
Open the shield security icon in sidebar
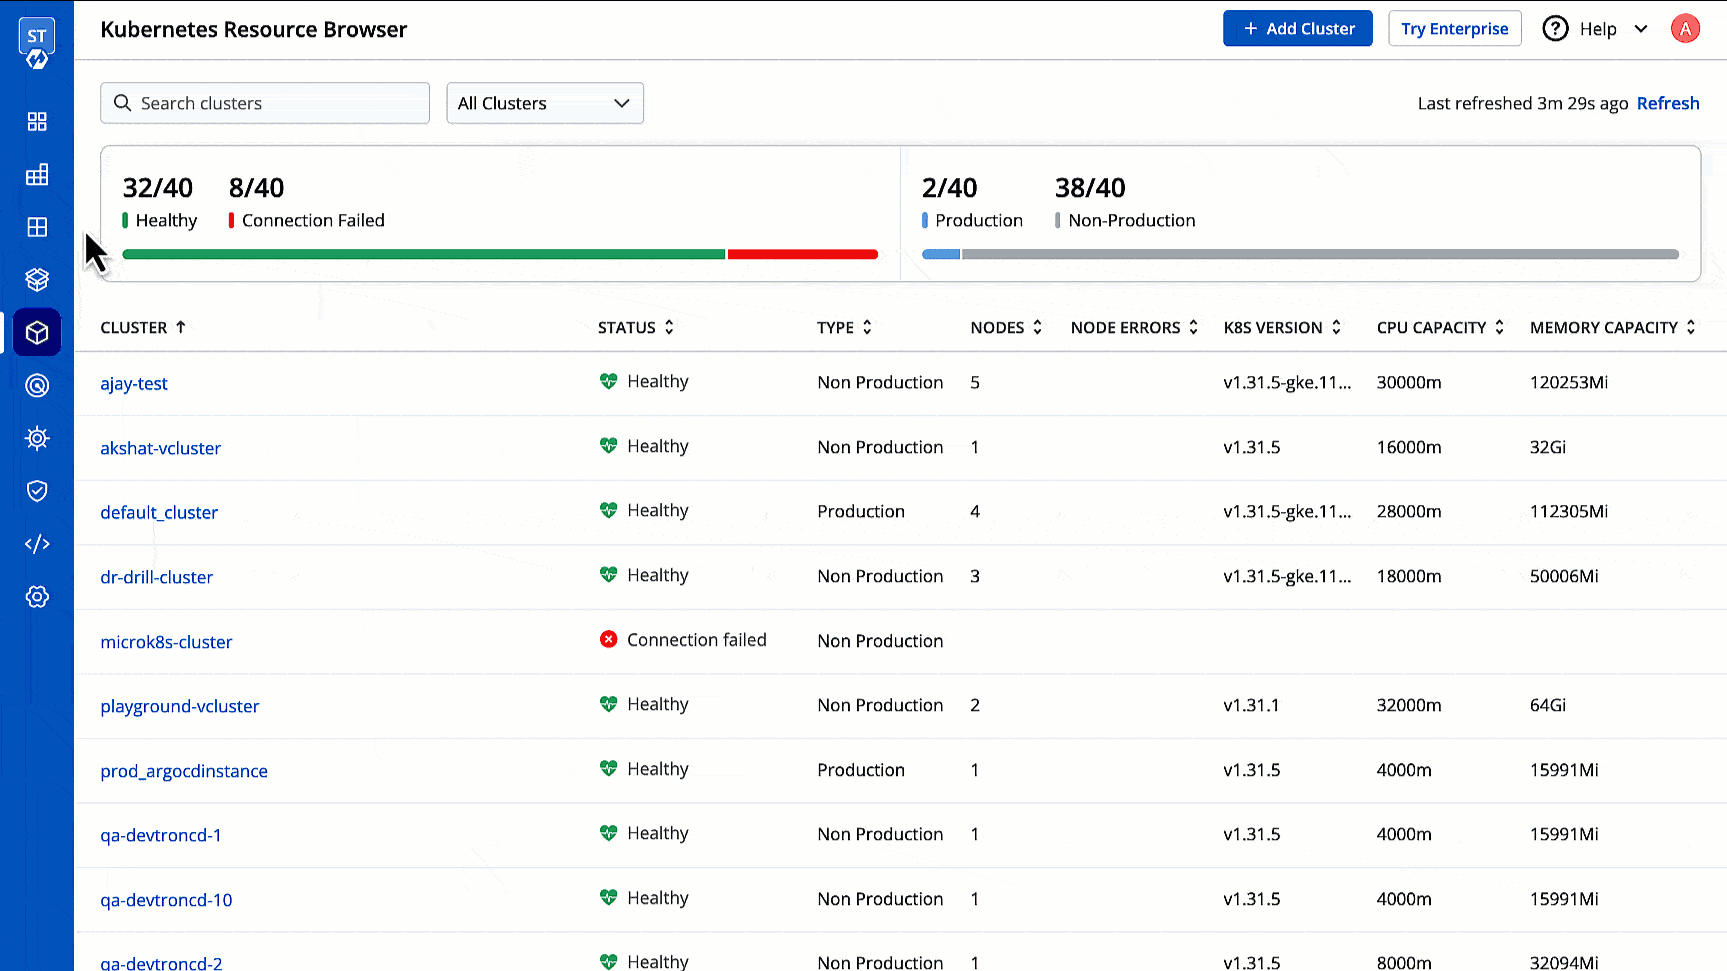tap(37, 491)
